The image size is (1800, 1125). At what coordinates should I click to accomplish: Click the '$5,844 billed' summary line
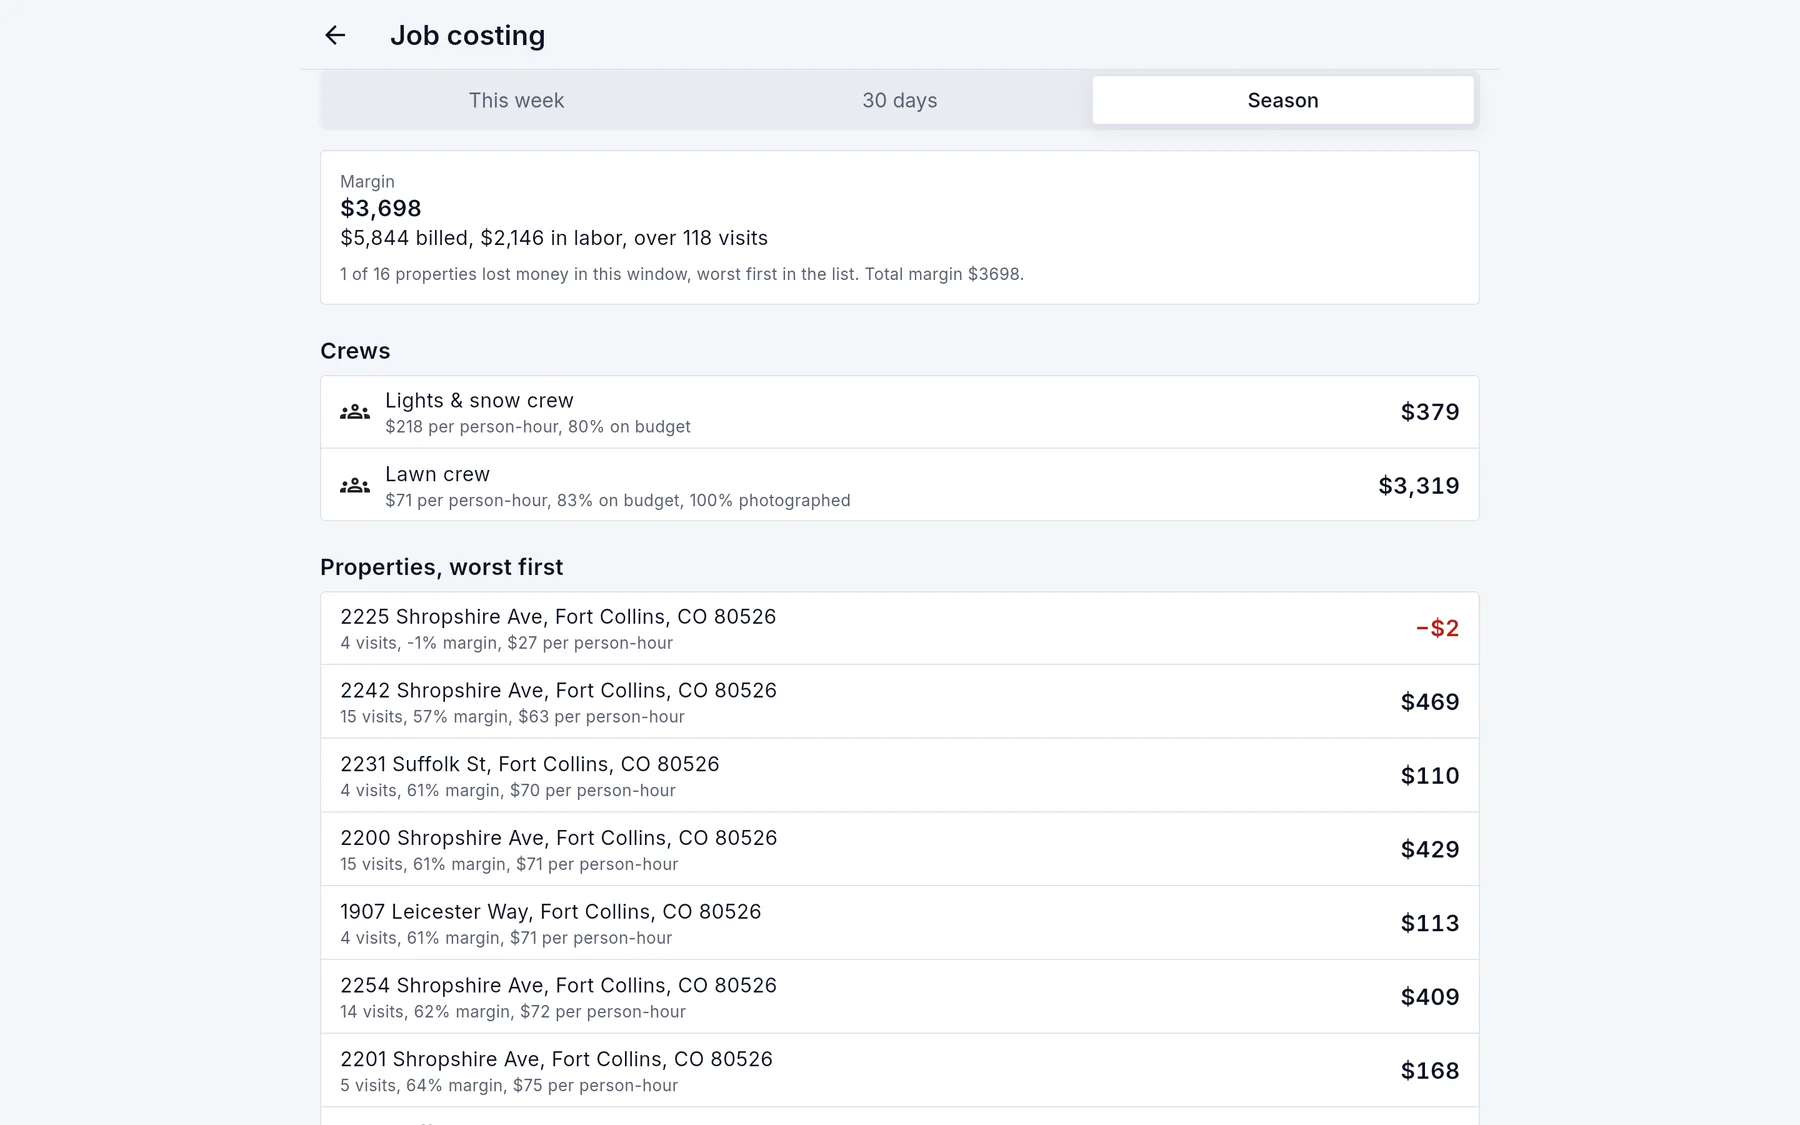(x=554, y=238)
